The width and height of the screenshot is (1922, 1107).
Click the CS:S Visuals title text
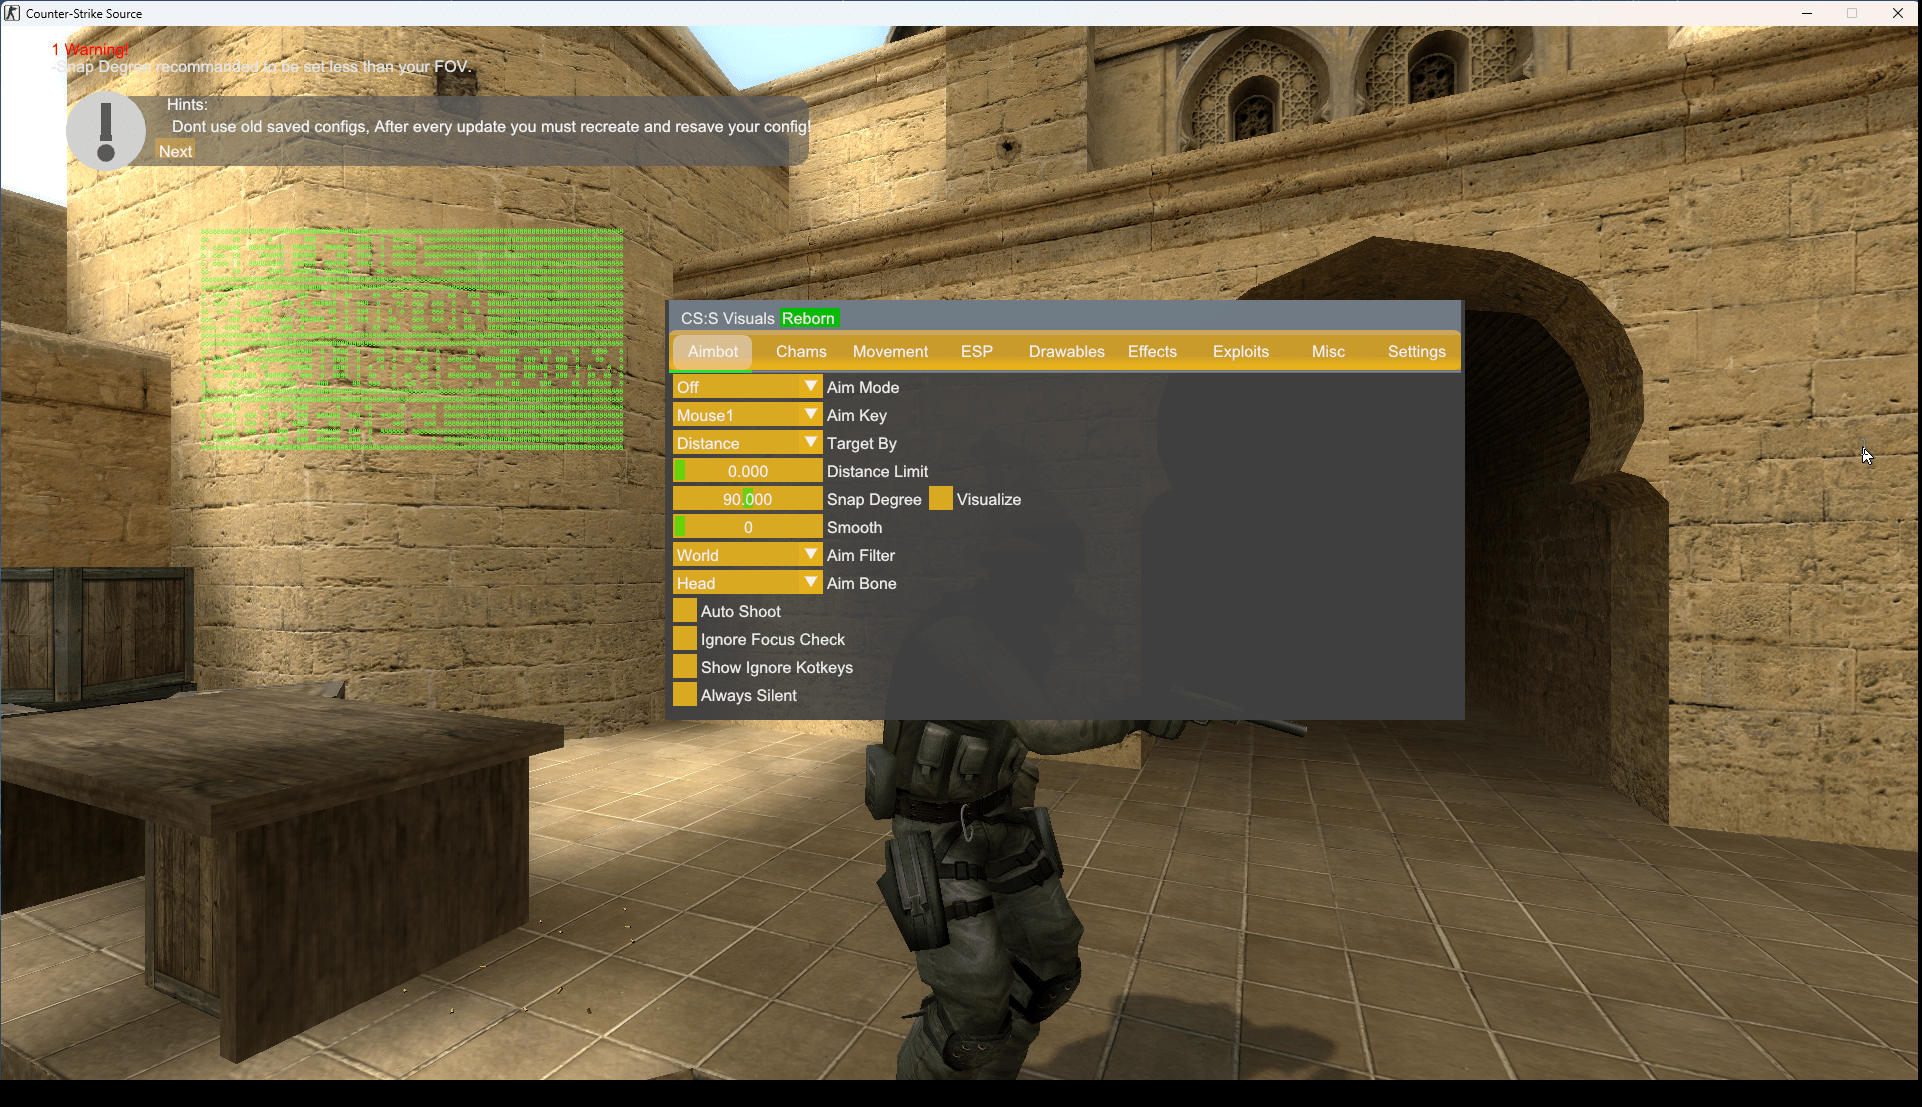727,318
